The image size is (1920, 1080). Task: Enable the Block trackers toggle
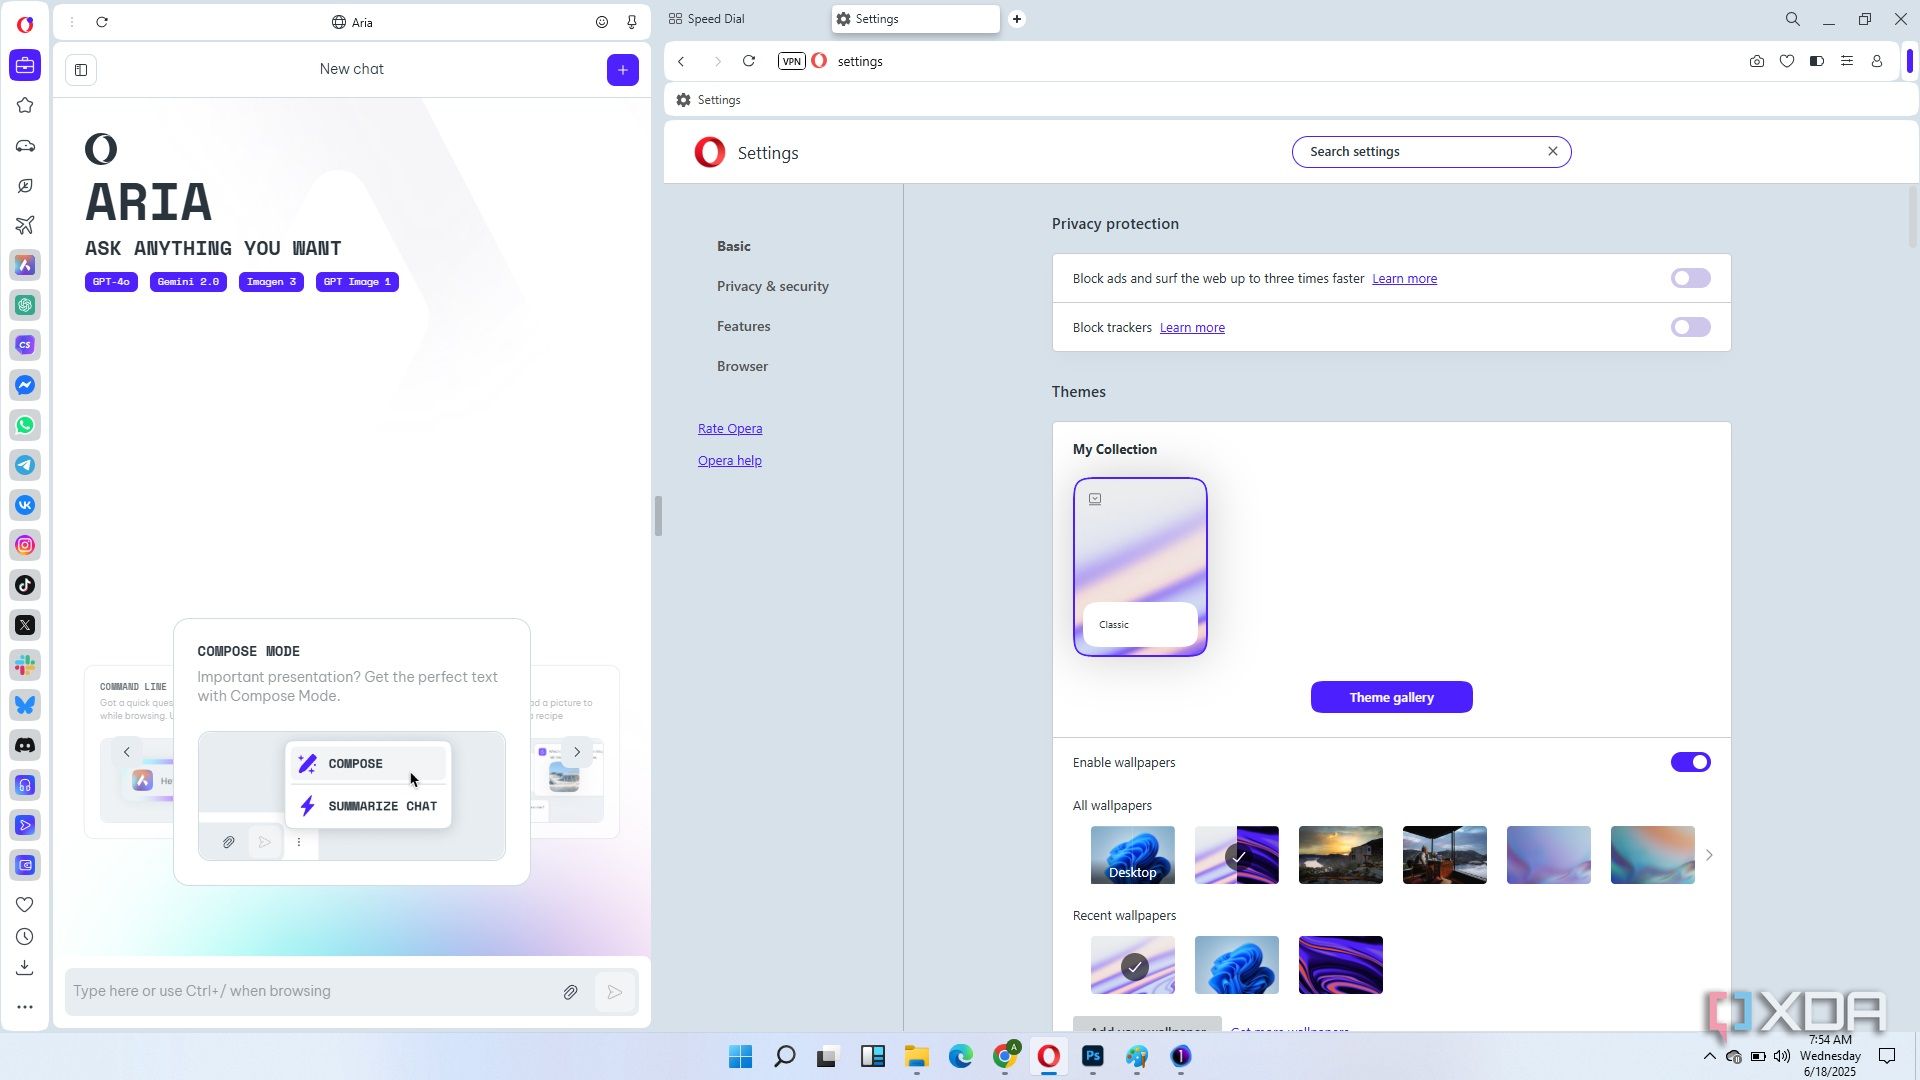tap(1690, 327)
